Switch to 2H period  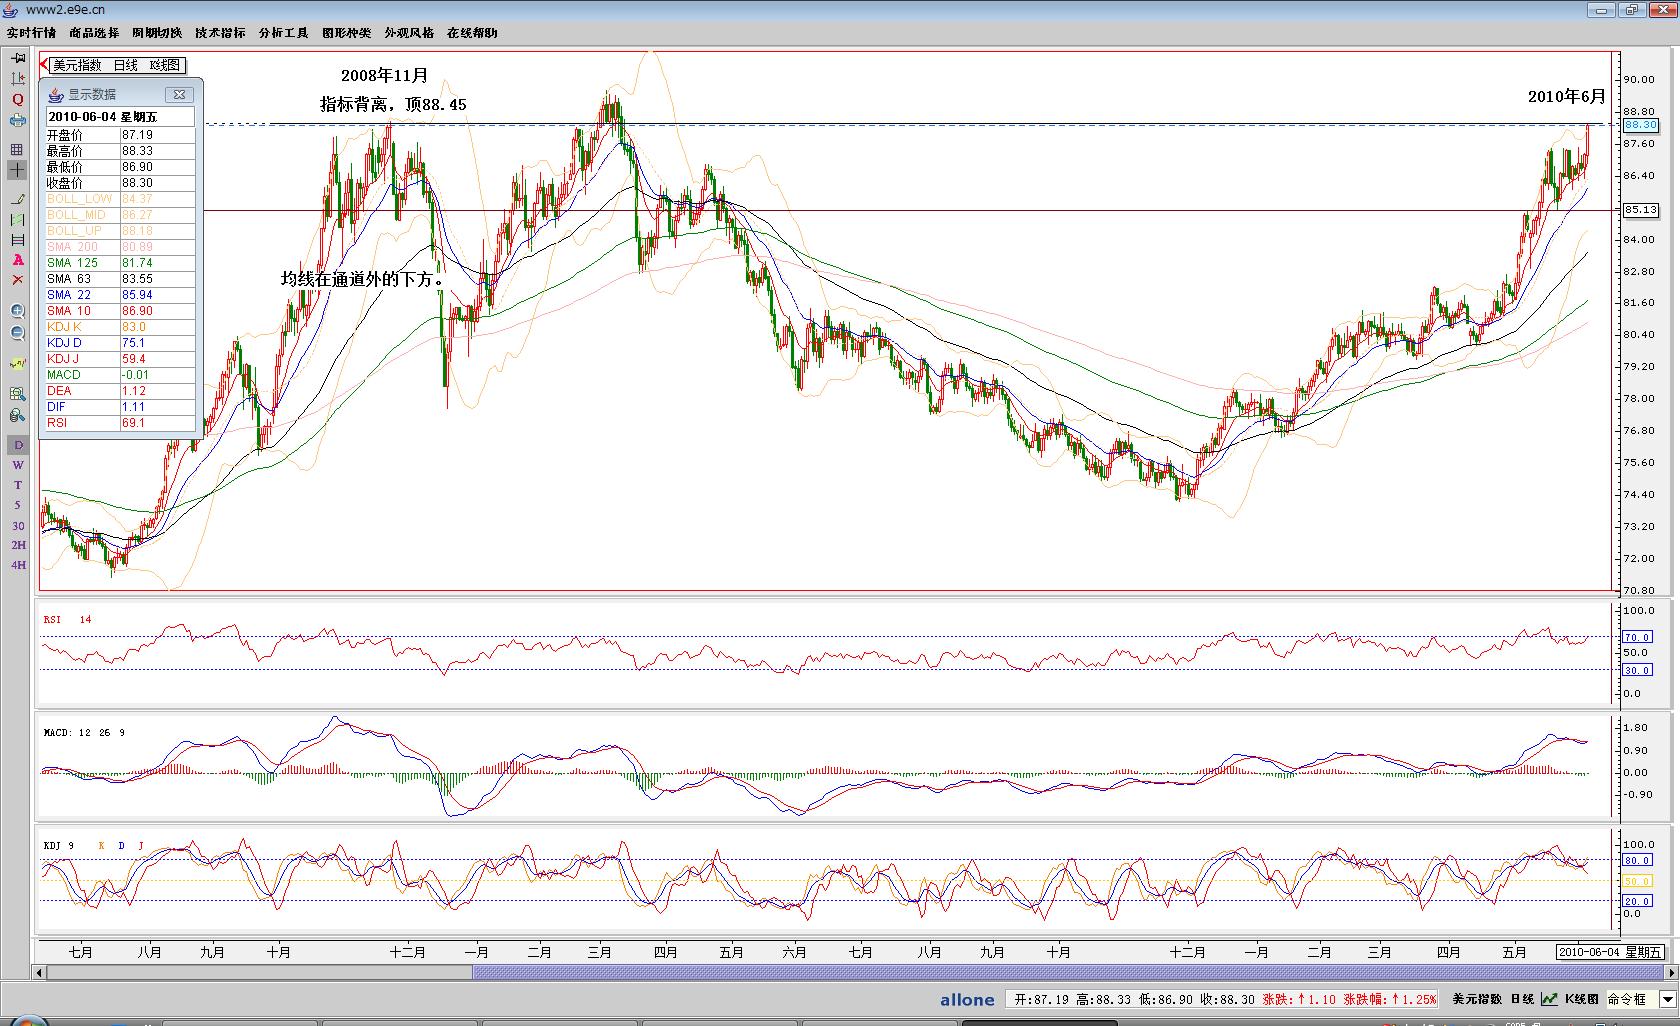click(18, 545)
